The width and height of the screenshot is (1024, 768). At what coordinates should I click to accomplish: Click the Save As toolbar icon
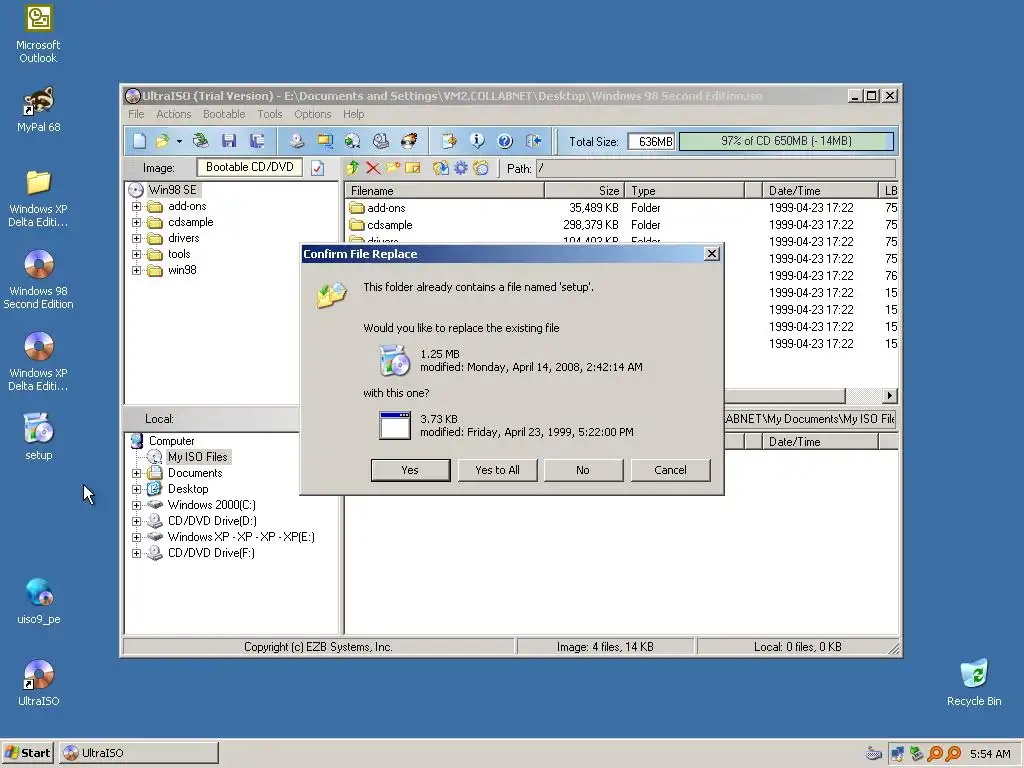click(257, 141)
